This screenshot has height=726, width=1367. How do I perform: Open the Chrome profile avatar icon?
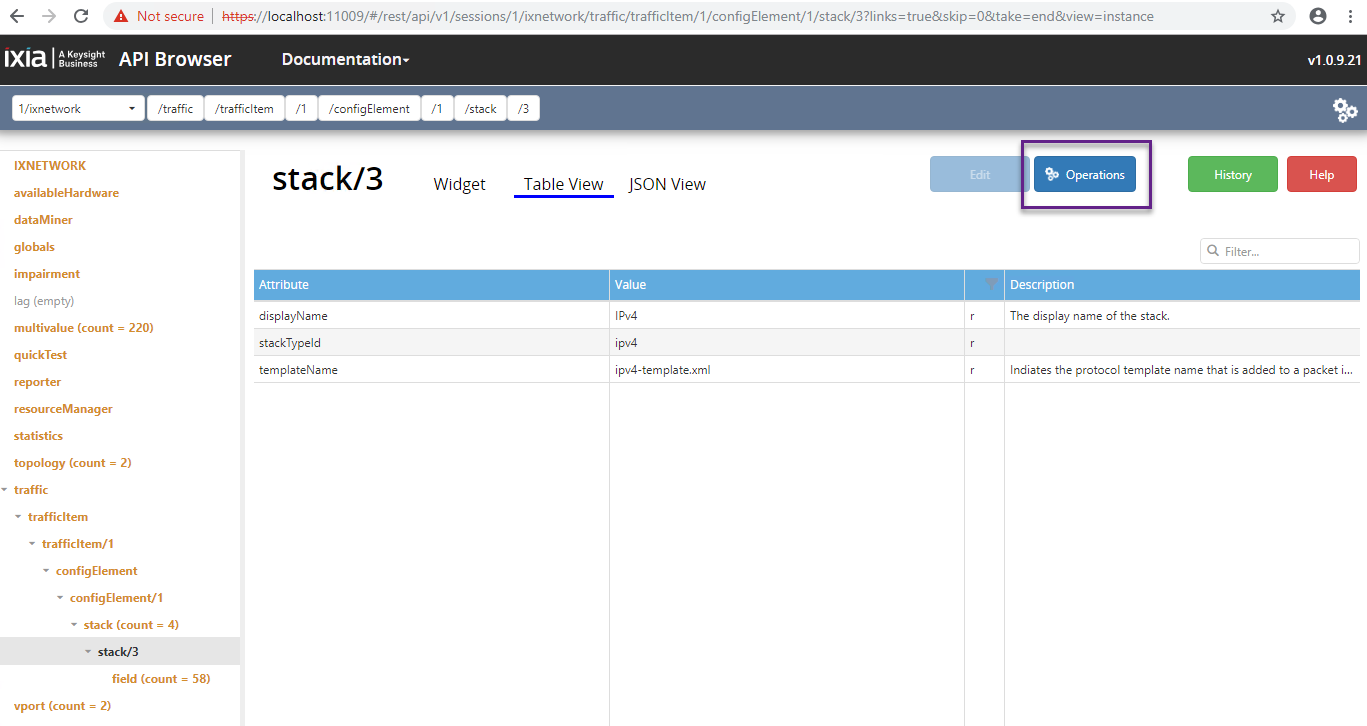click(x=1318, y=16)
